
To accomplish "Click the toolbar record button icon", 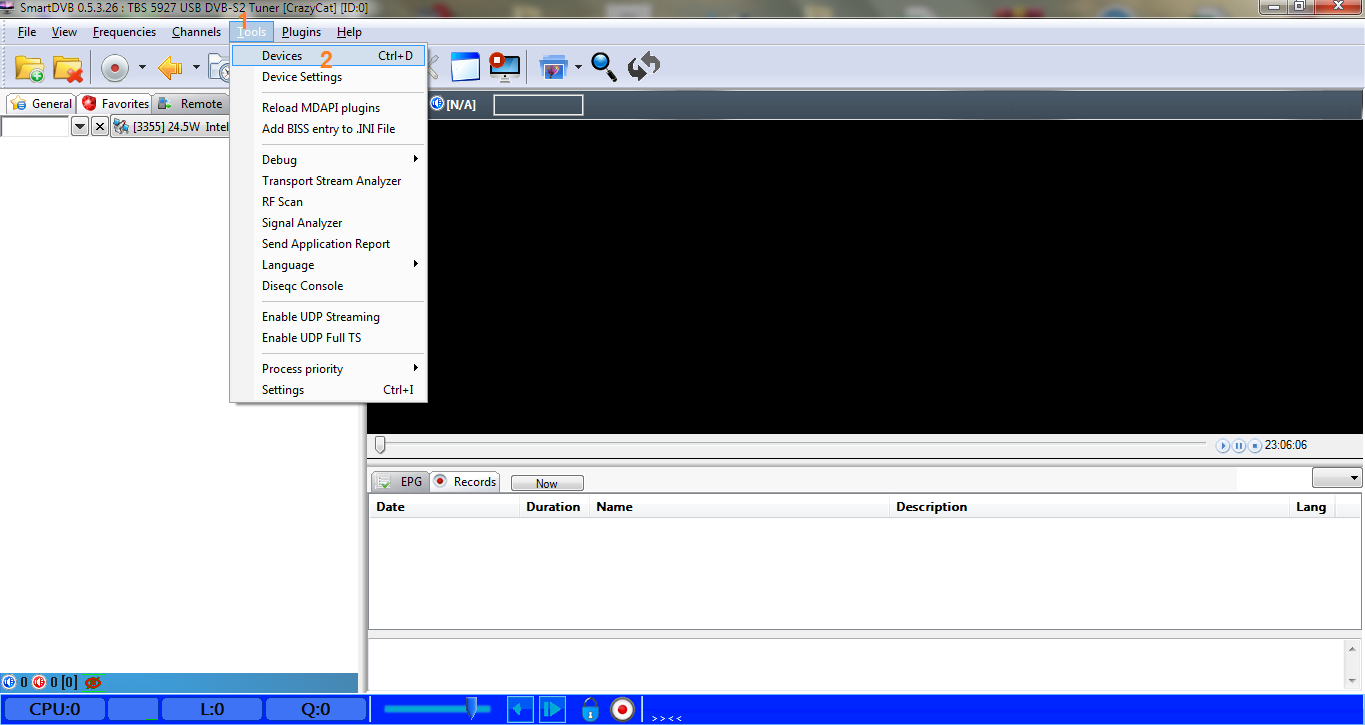I will (115, 68).
